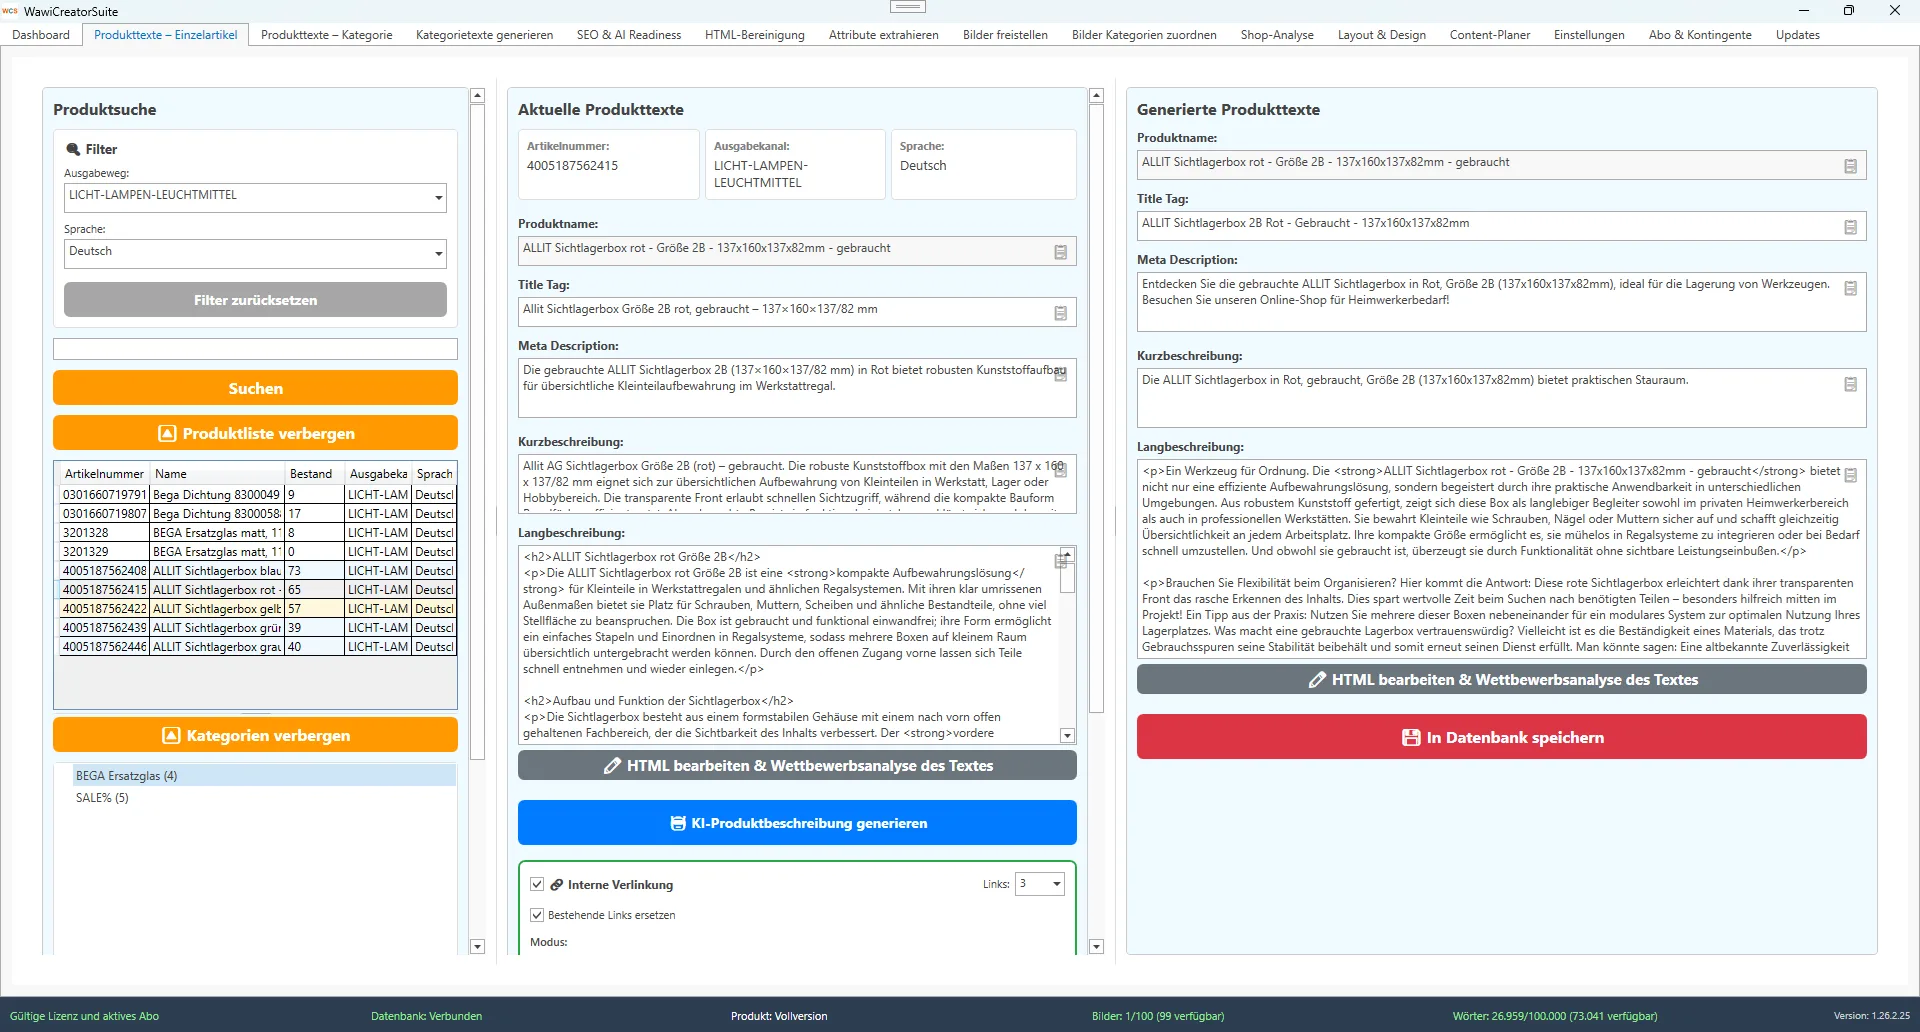Copy Kurzbeschreibung in Aktuelle Produkttexte panel
Viewport: 1920px width, 1032px height.
coord(1062,470)
